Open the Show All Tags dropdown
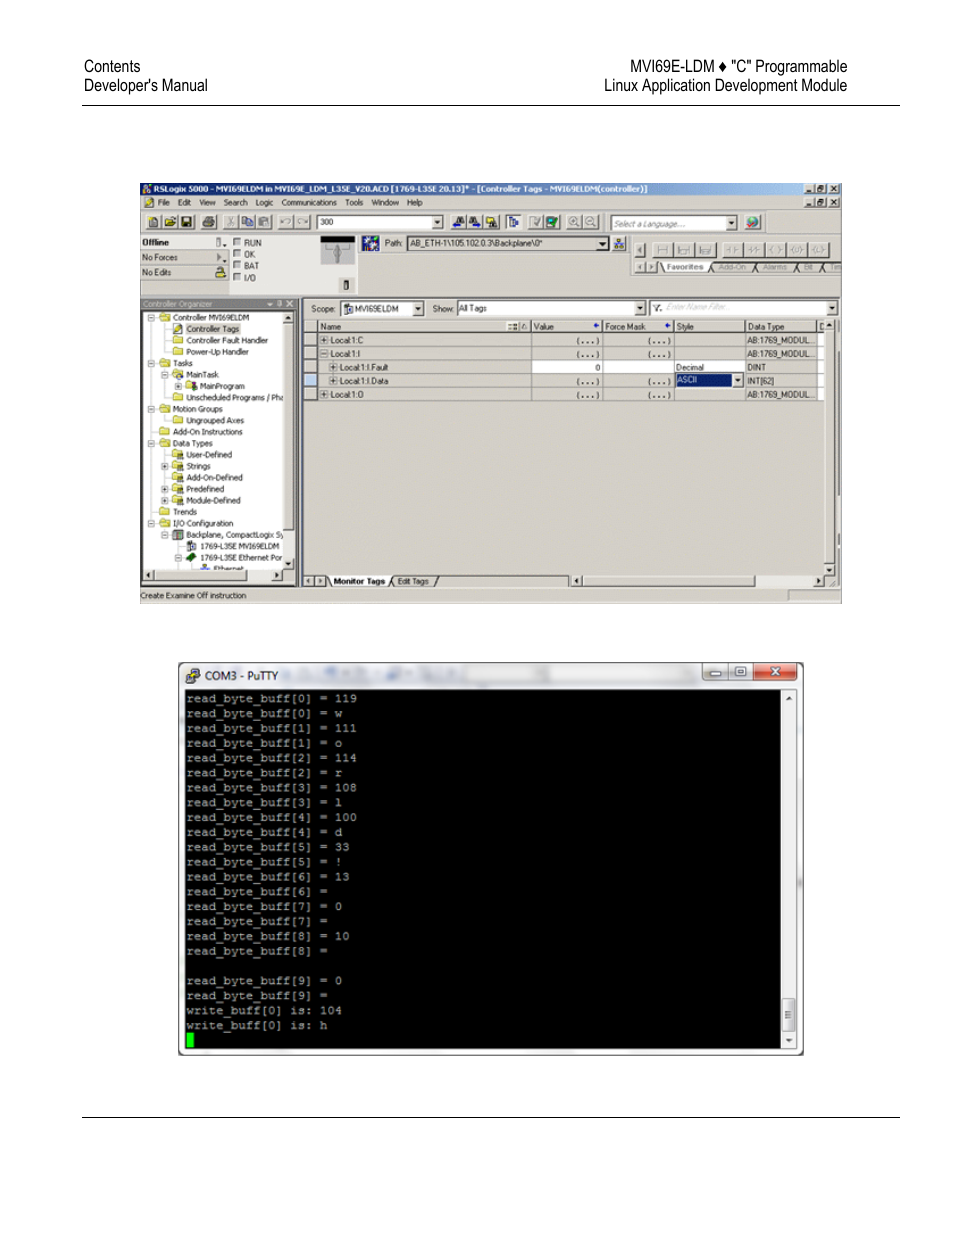This screenshot has width=954, height=1235. (x=640, y=309)
